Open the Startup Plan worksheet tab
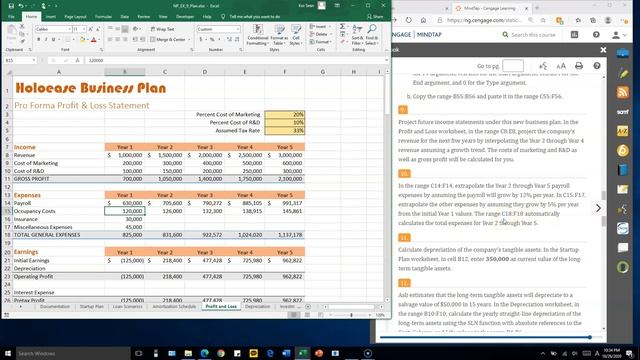Image resolution: width=640 pixels, height=360 pixels. coord(91,307)
